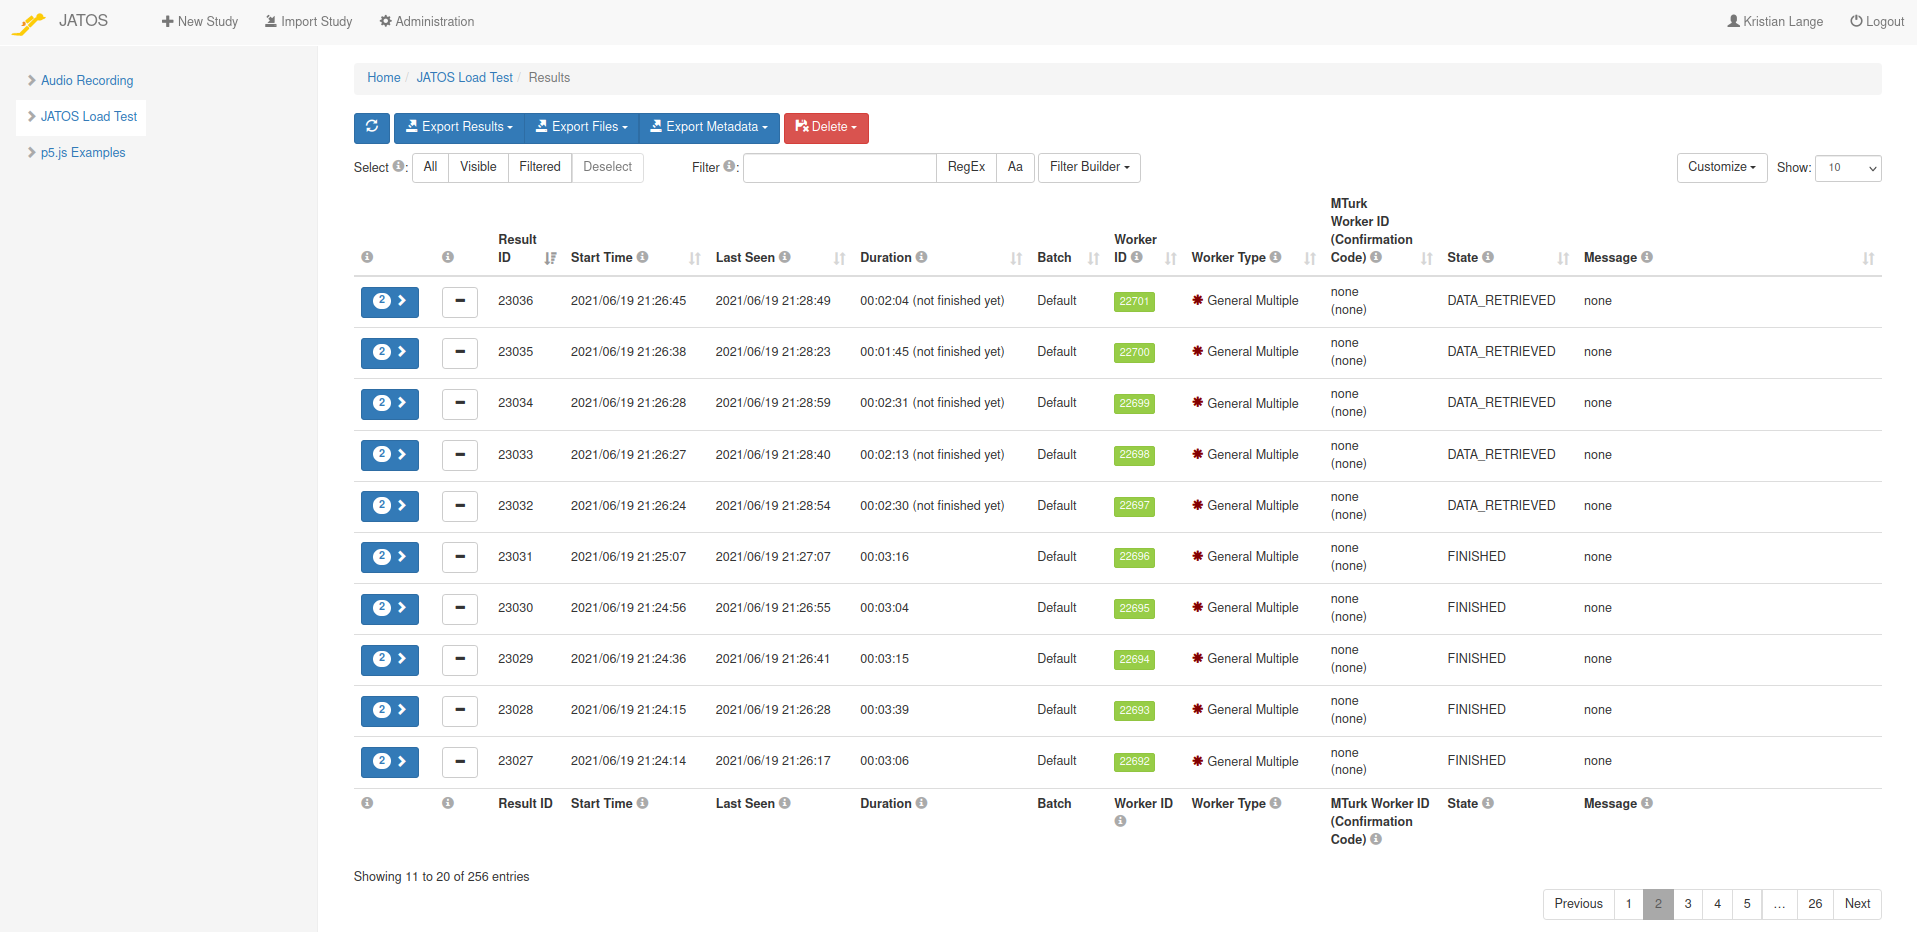Go to page 3 of results
This screenshot has width=1917, height=932.
click(1687, 904)
